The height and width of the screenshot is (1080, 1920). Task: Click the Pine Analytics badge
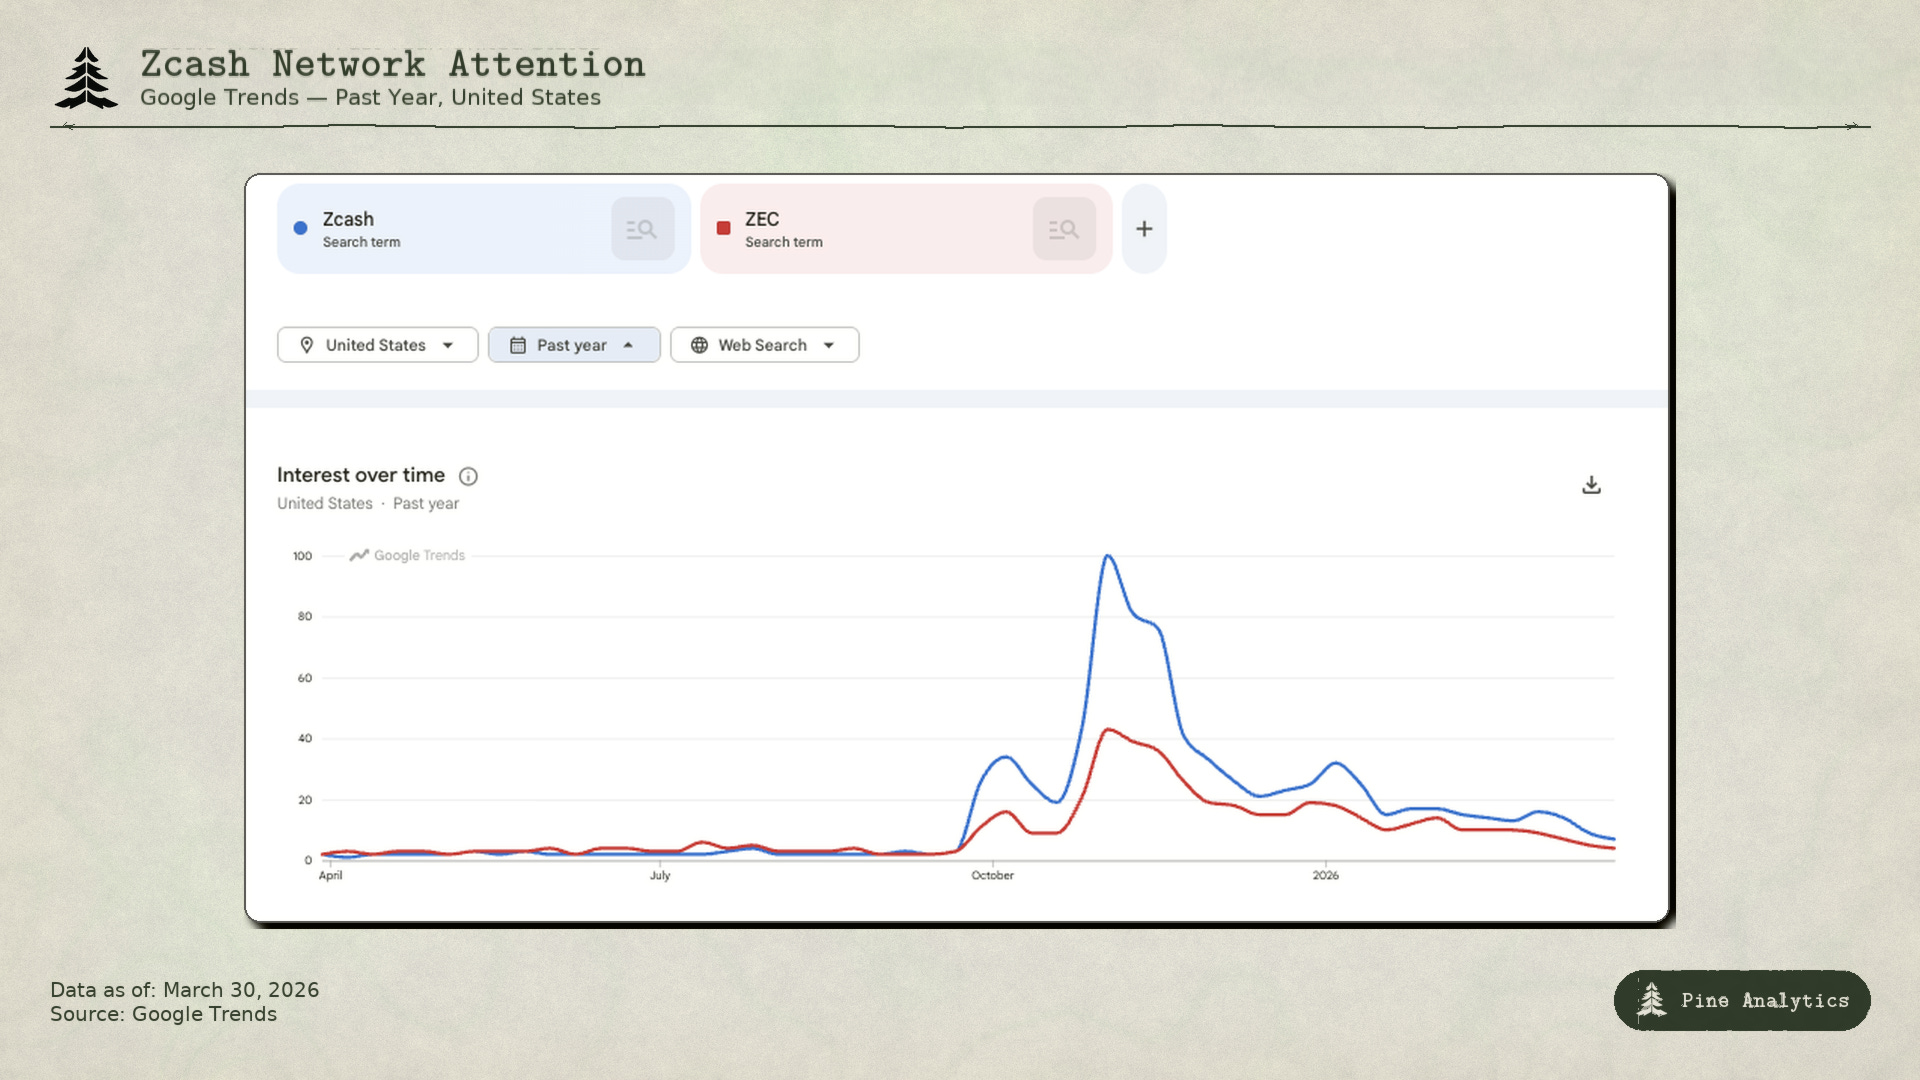tap(1741, 1000)
